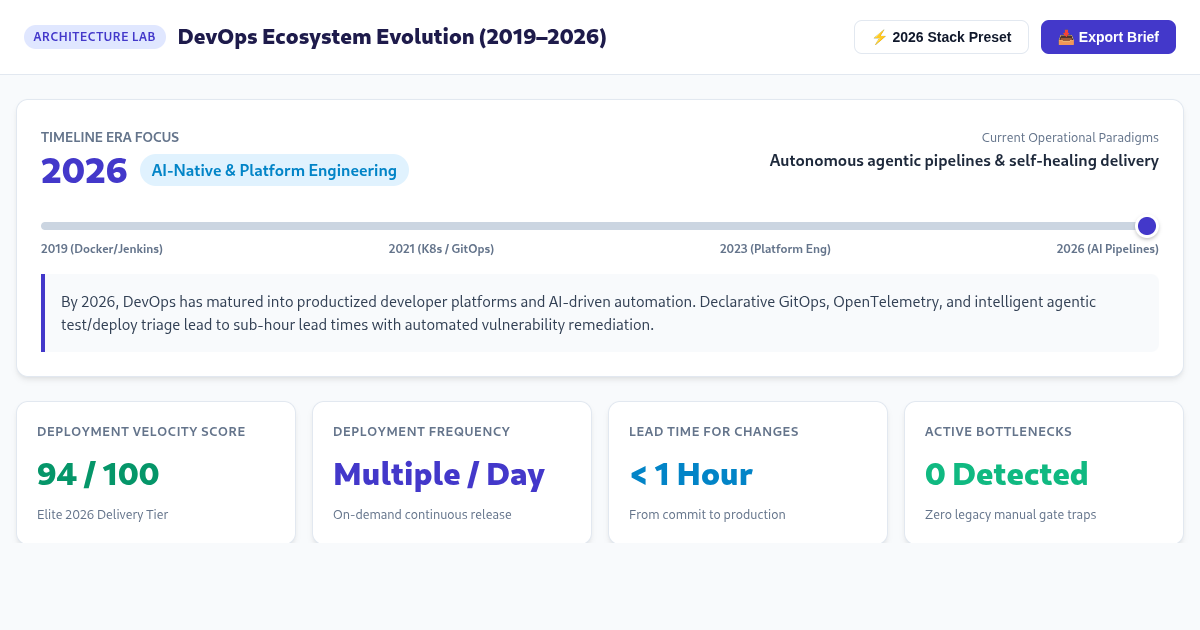This screenshot has width=1200, height=630.
Task: Click the Lead Time for Changes label
Action: coord(714,432)
